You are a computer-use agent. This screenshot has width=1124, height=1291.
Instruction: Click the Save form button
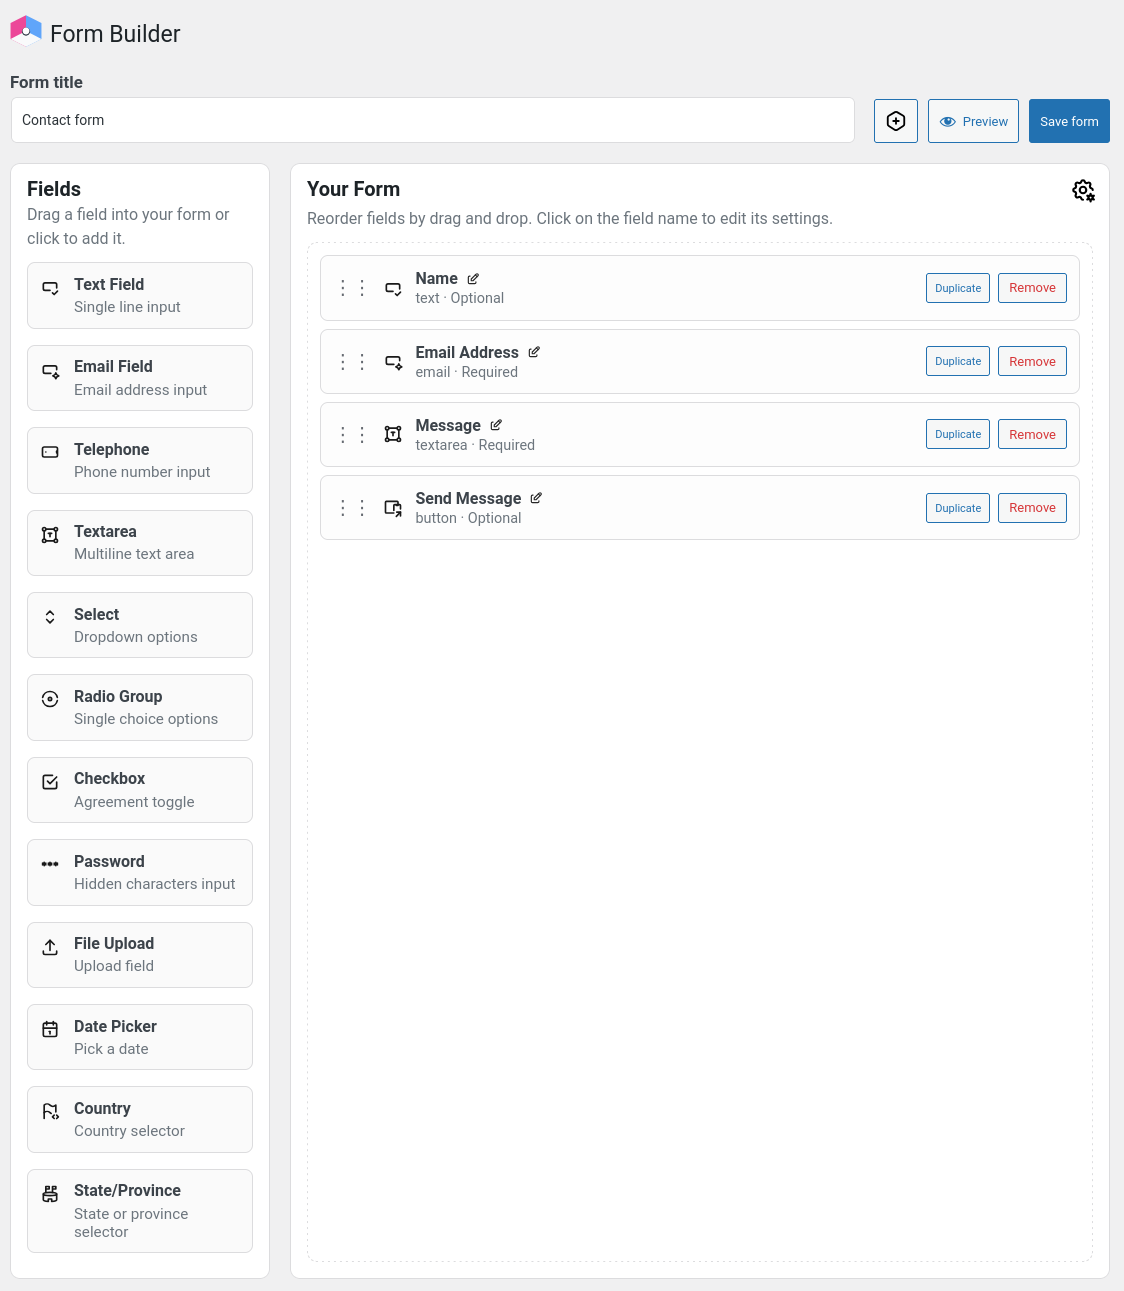point(1068,120)
